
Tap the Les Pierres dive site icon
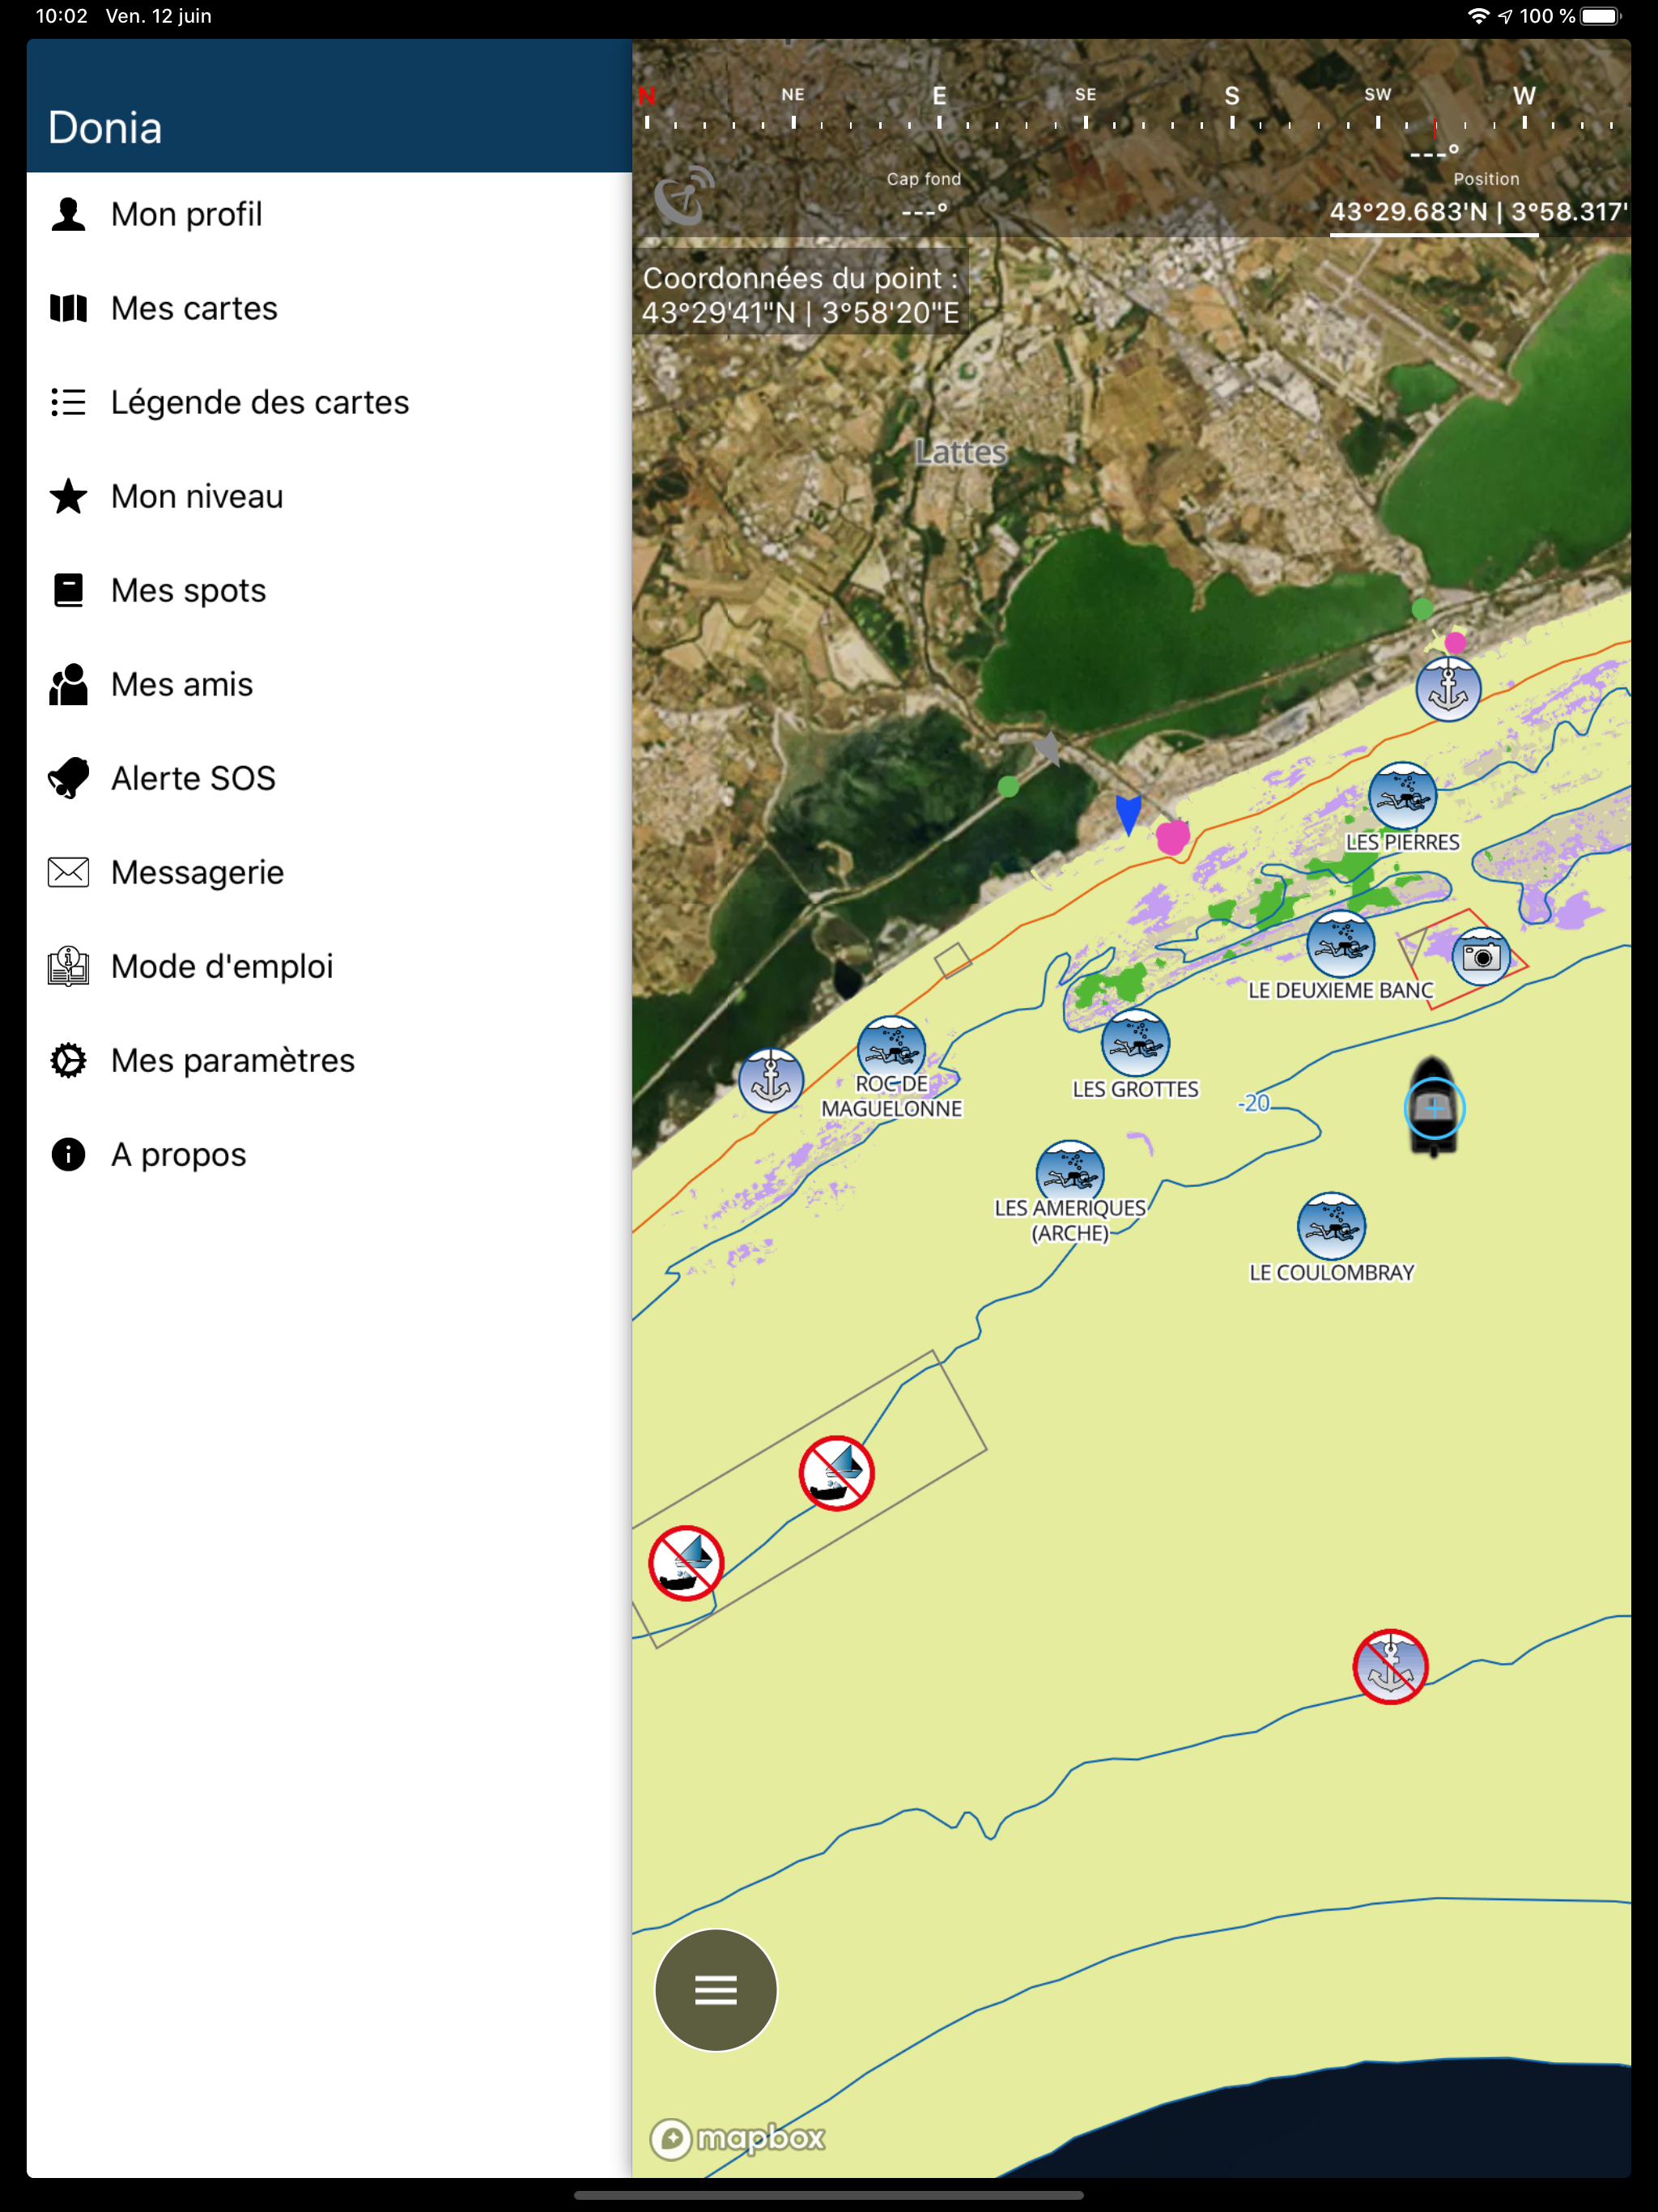(1402, 796)
